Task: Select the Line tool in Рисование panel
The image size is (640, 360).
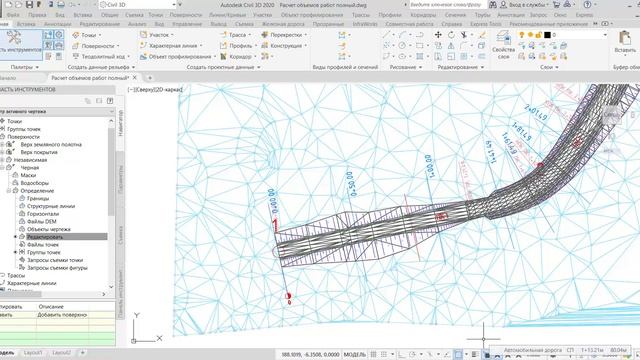Action: coord(386,35)
